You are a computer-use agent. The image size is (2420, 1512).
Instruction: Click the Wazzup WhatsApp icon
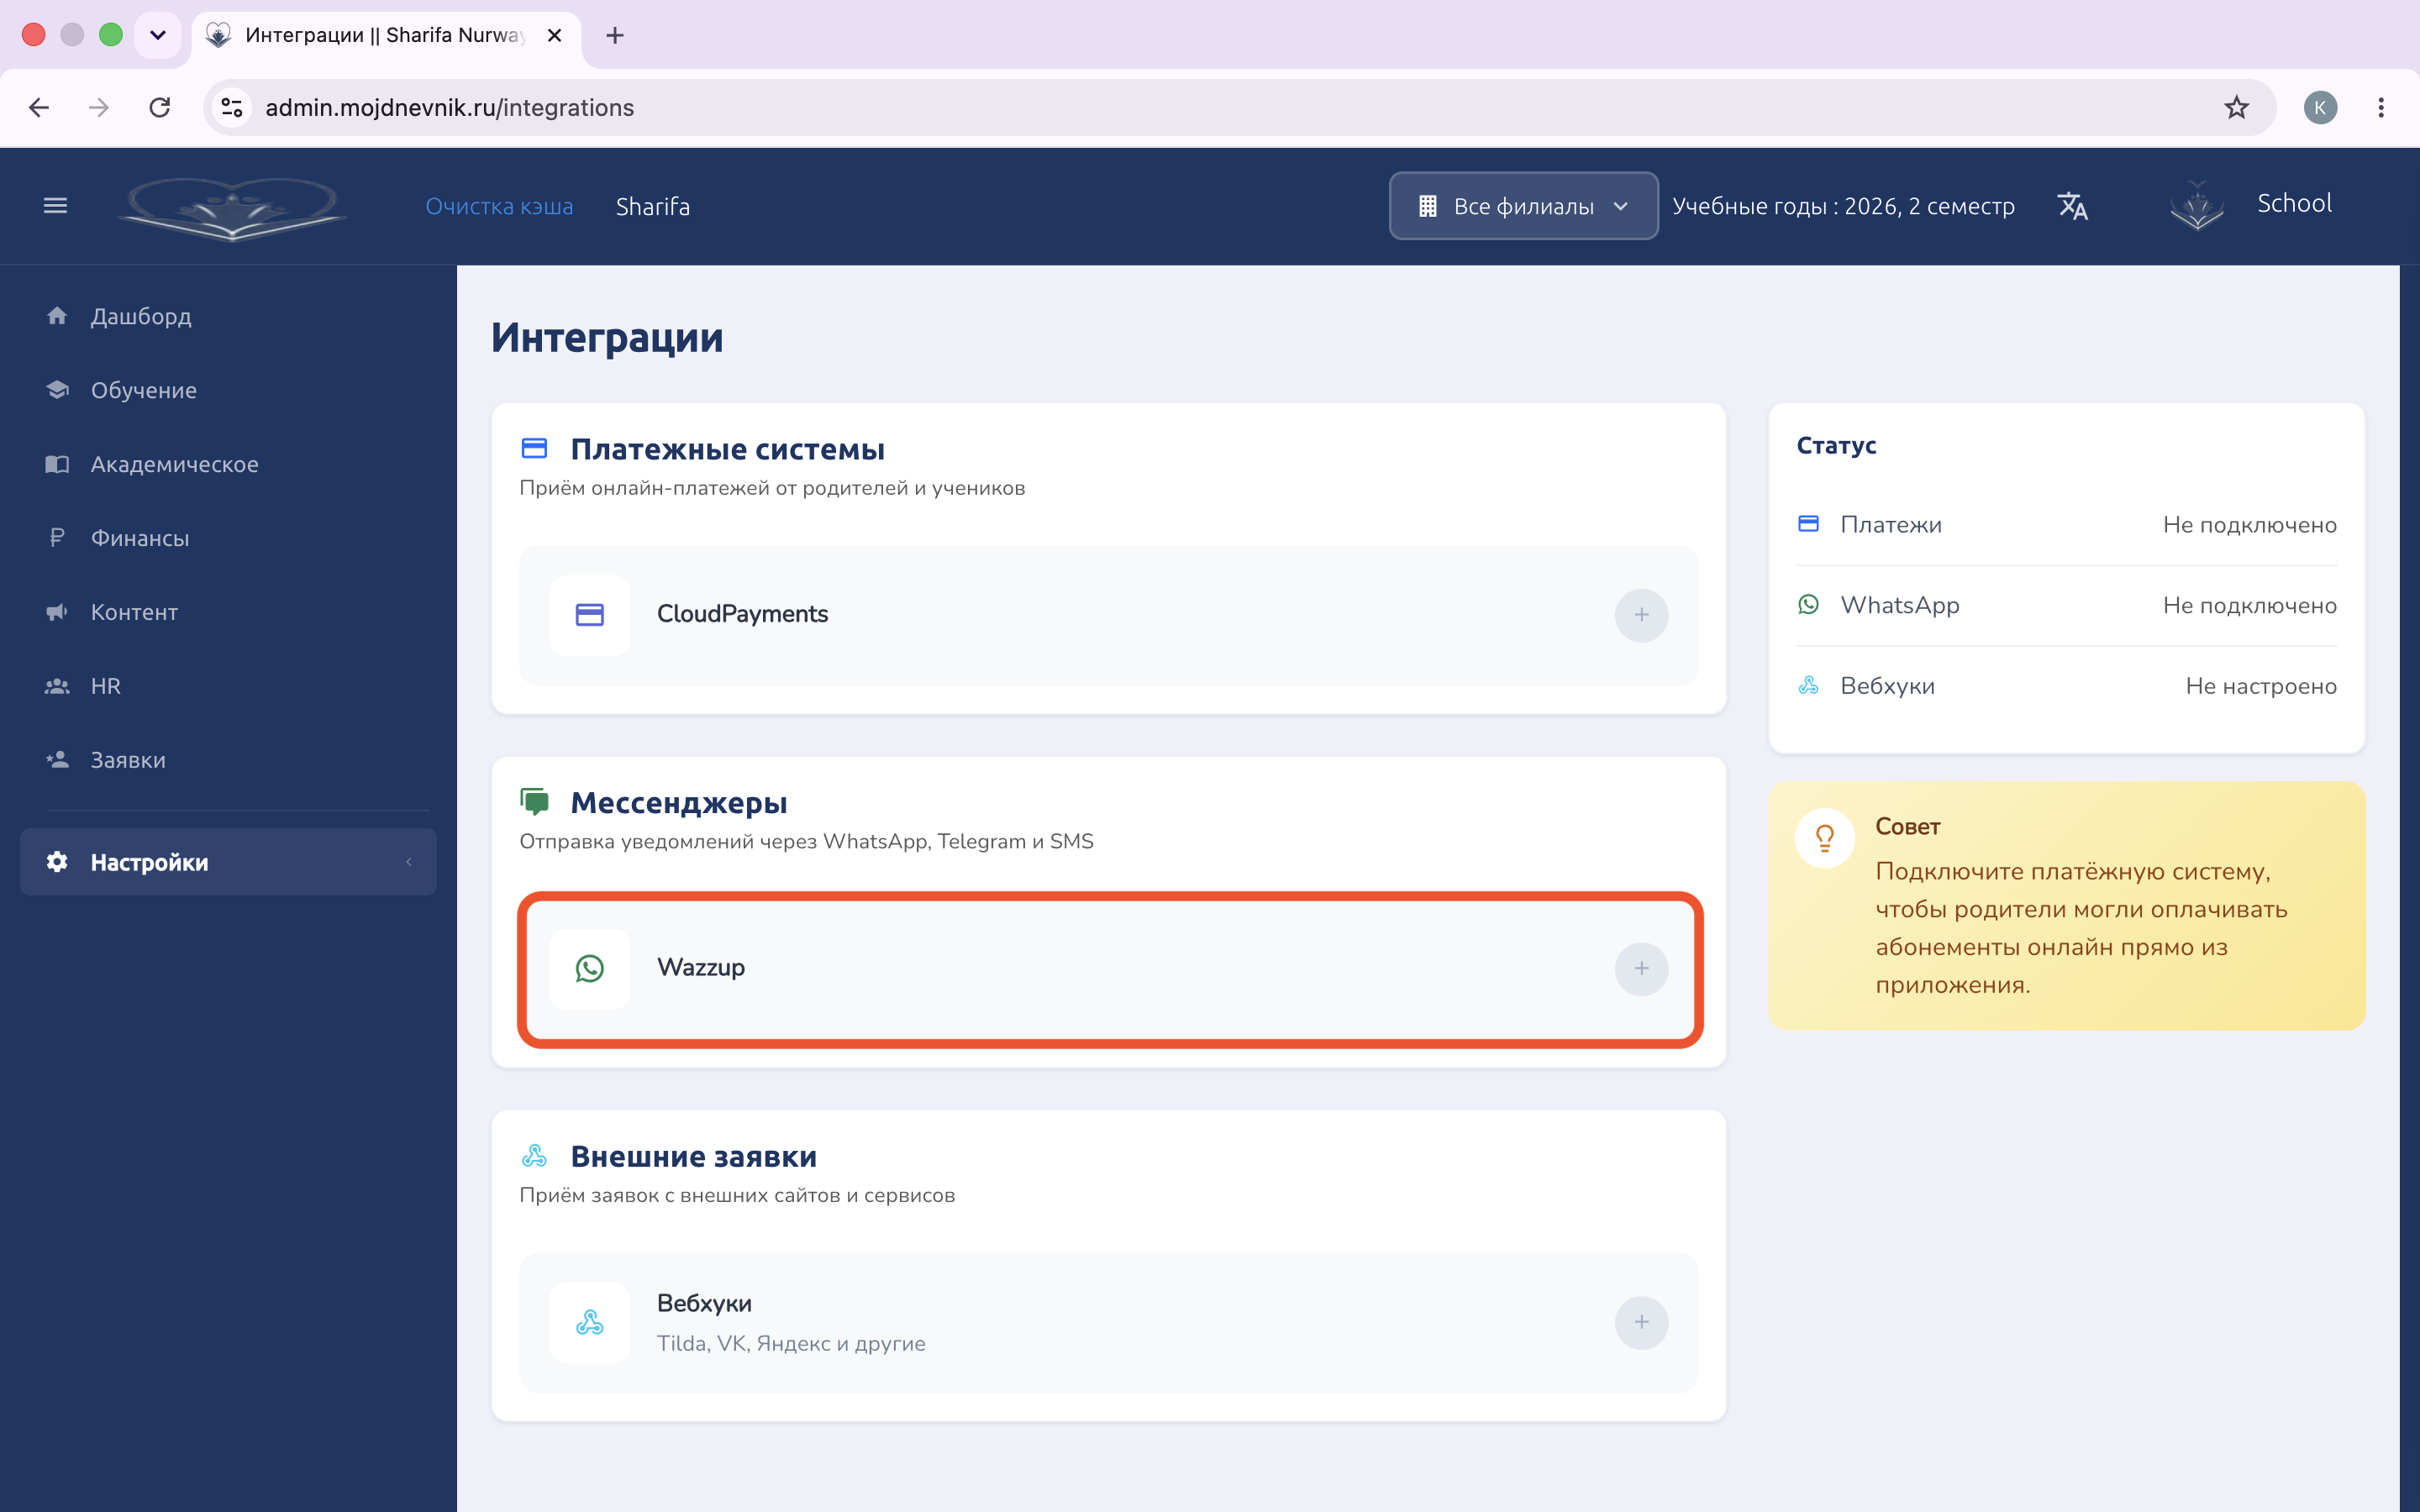590,968
